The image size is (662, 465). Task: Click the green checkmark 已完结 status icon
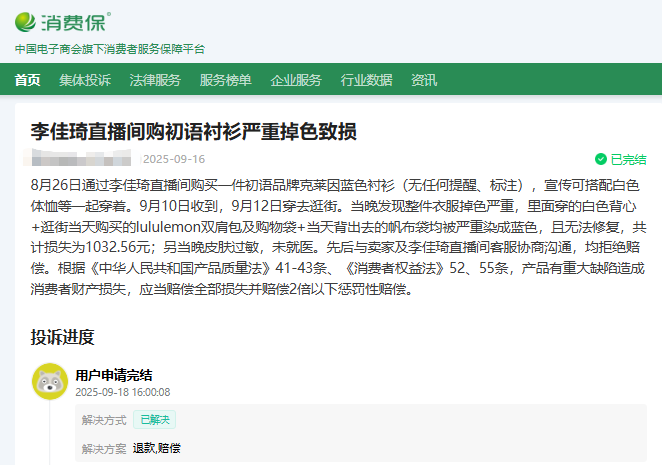[600, 159]
